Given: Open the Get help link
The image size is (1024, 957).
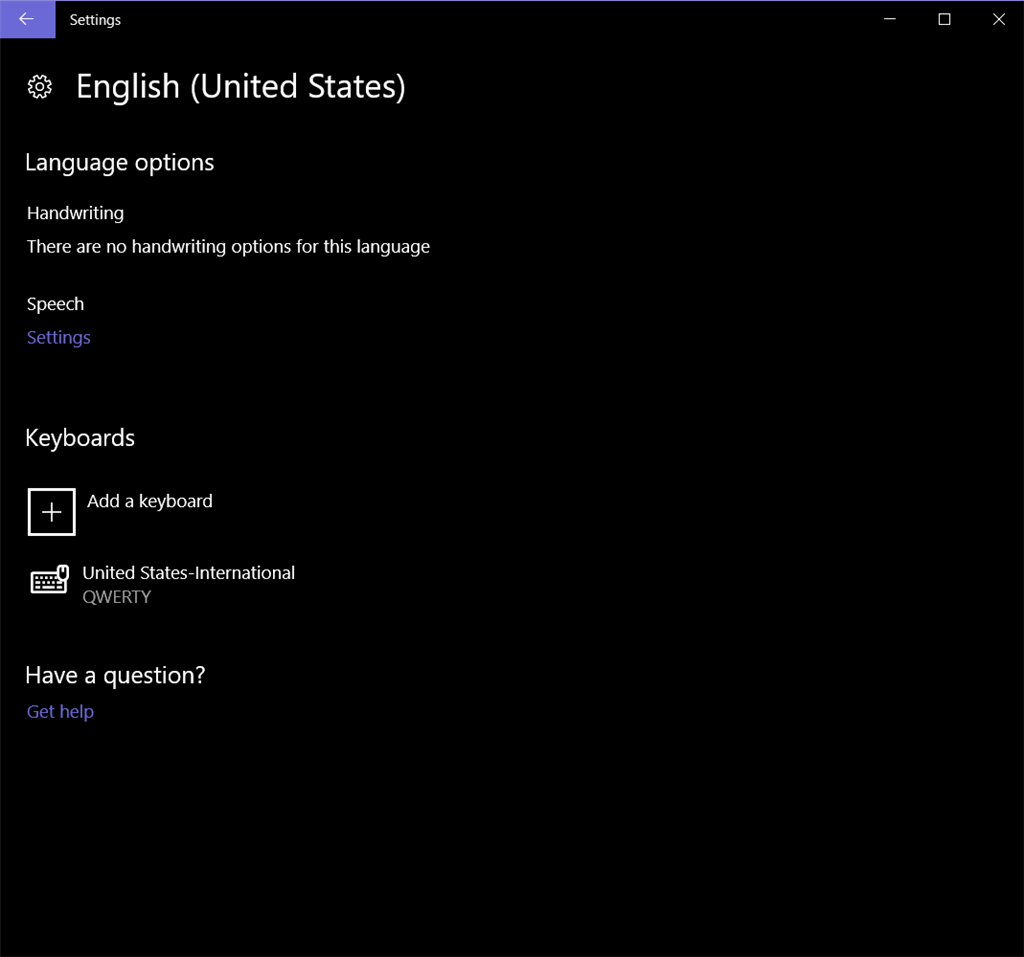Looking at the screenshot, I should (x=60, y=711).
